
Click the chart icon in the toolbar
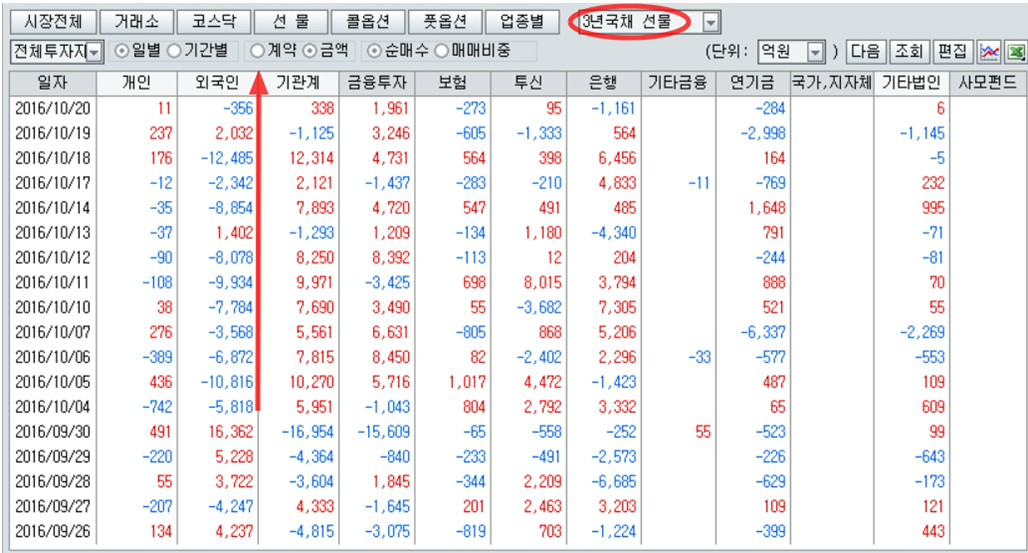[x=989, y=51]
